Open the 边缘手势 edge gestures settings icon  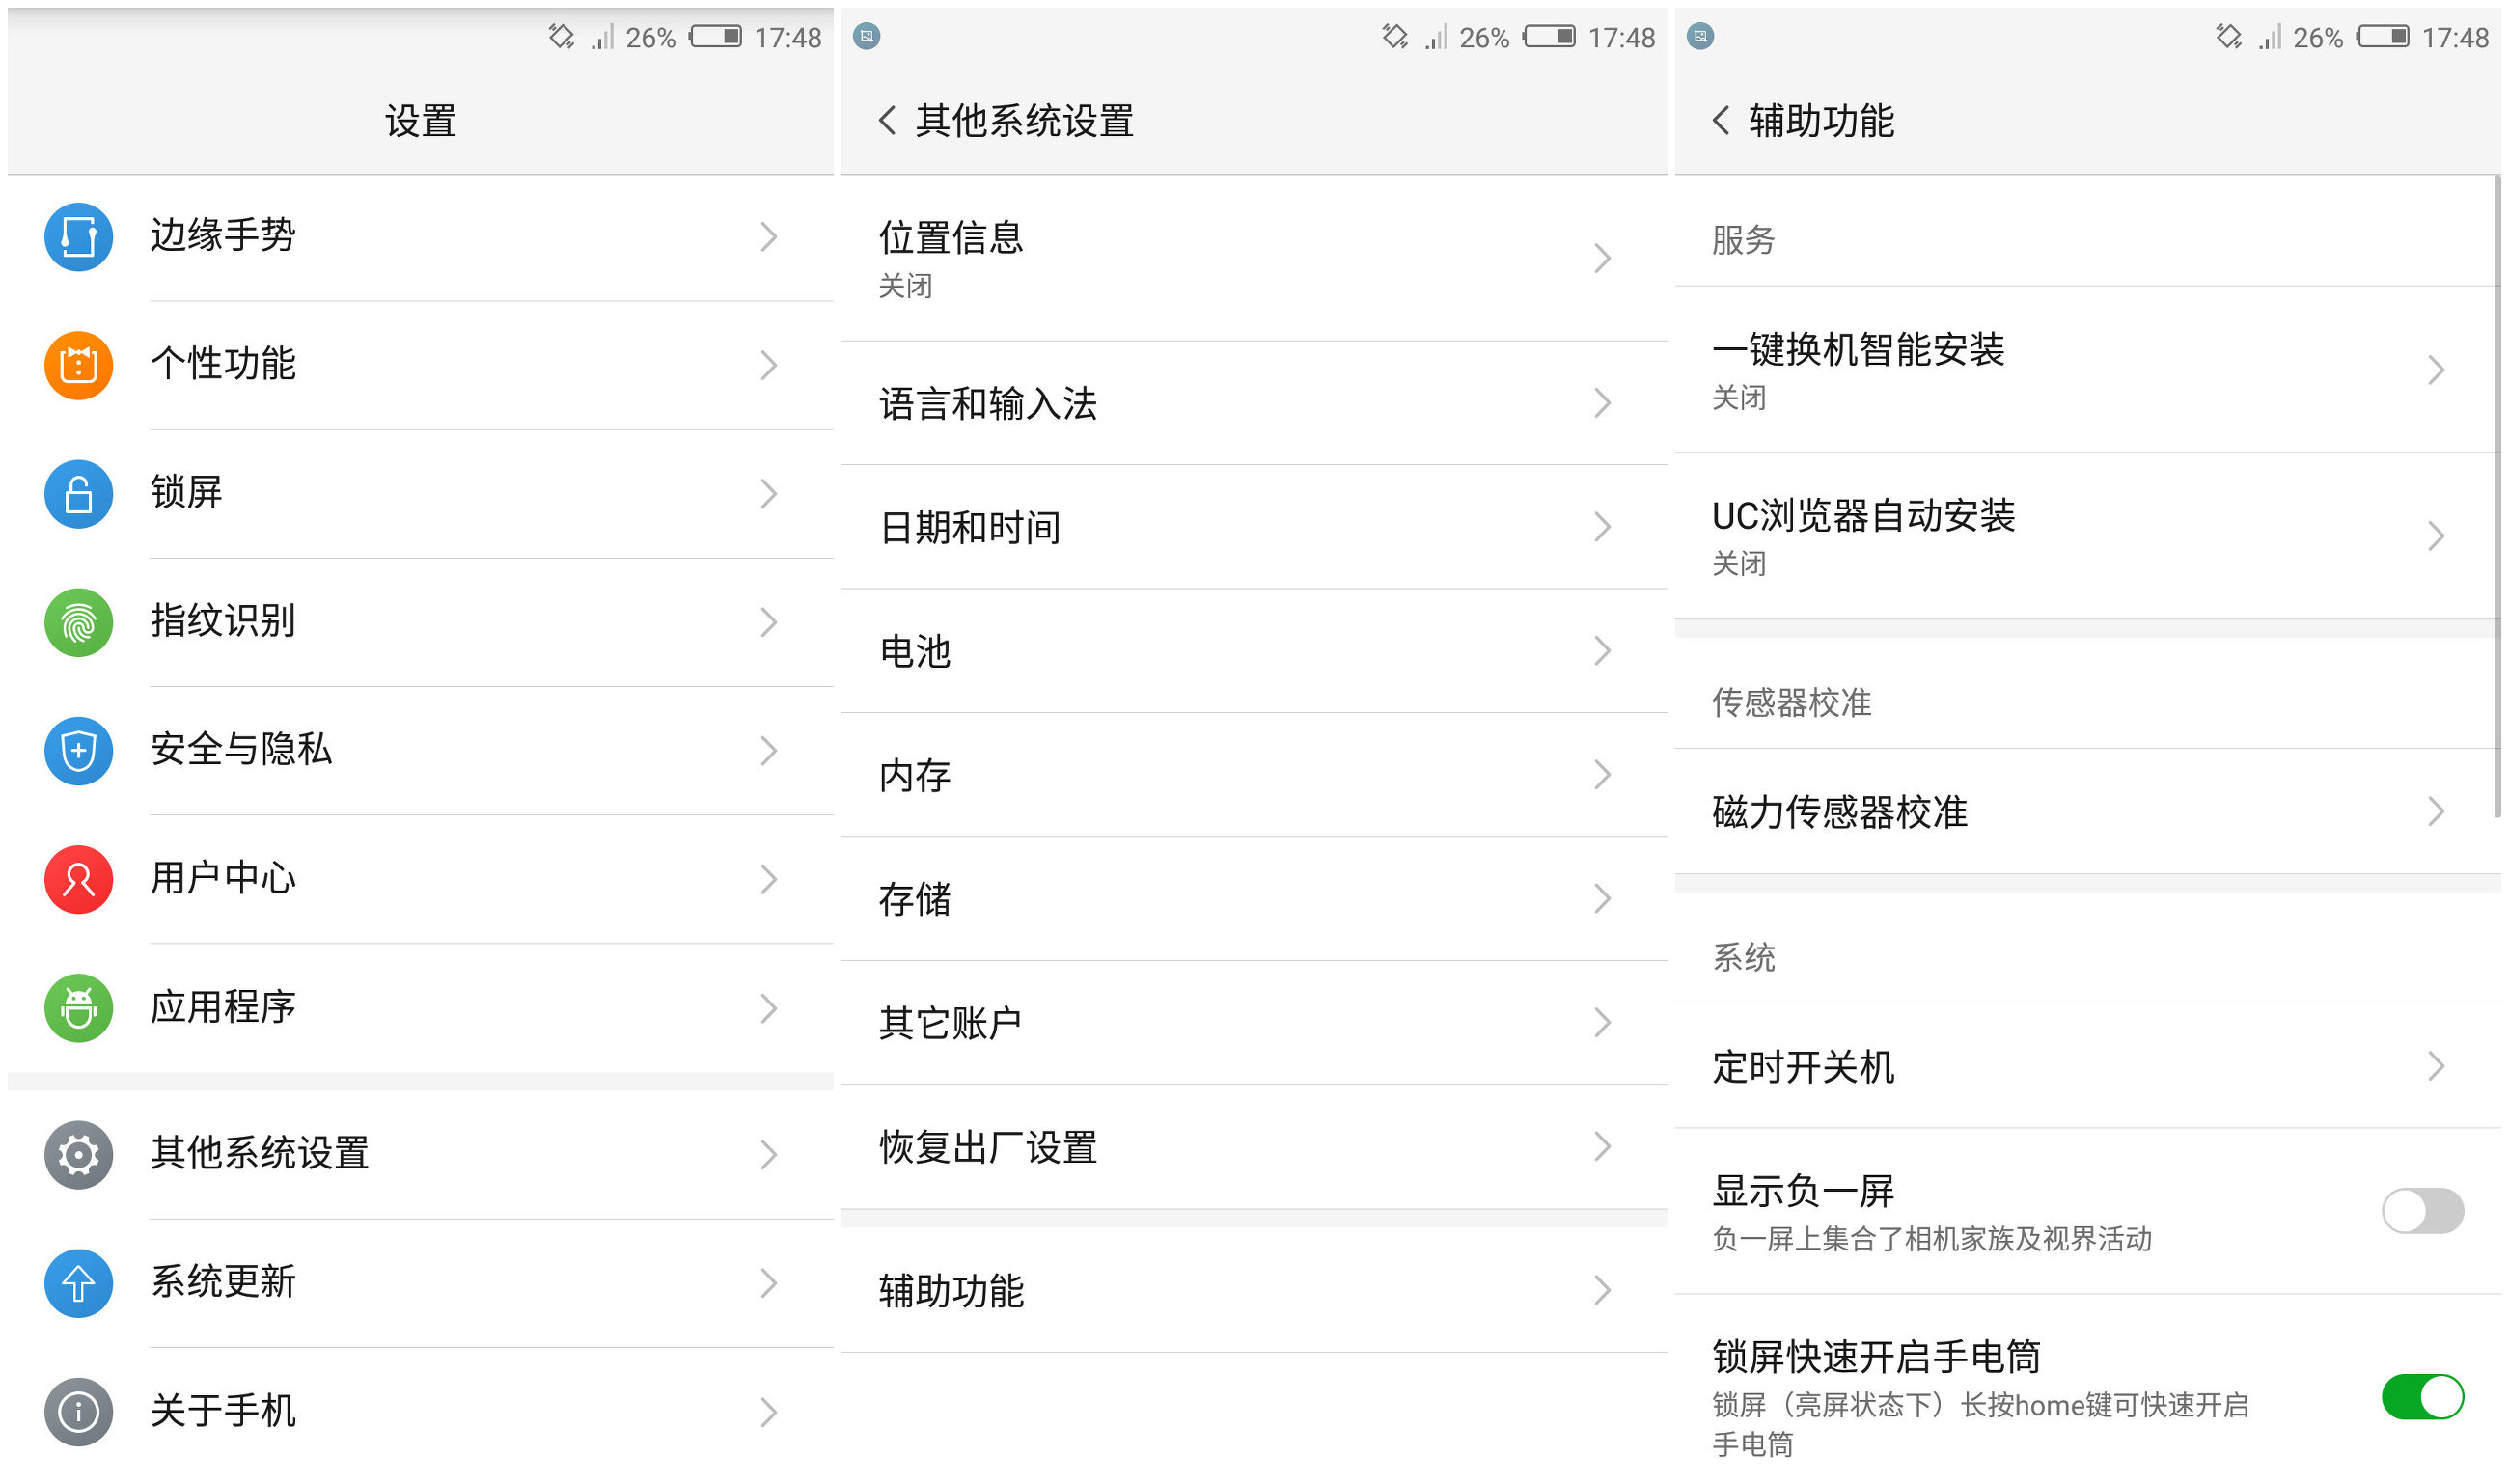pyautogui.click(x=78, y=236)
